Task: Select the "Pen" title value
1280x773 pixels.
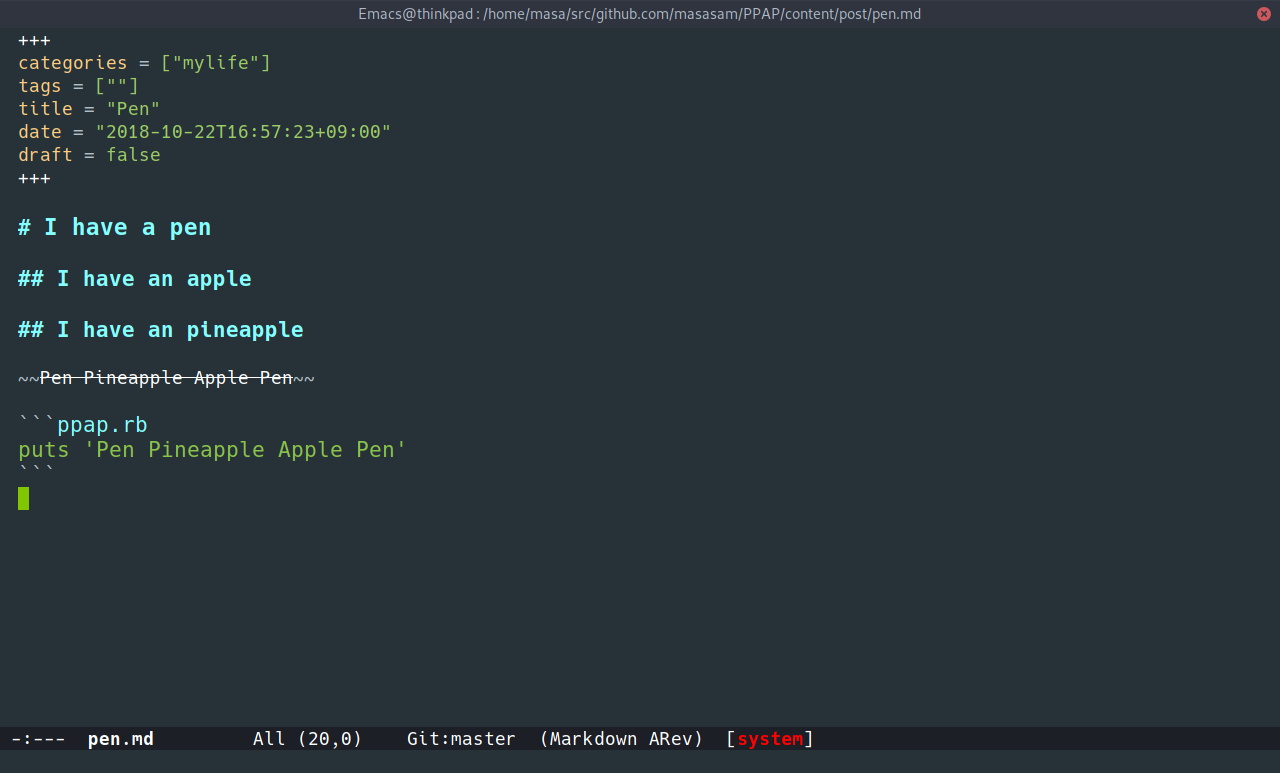Action: point(133,109)
